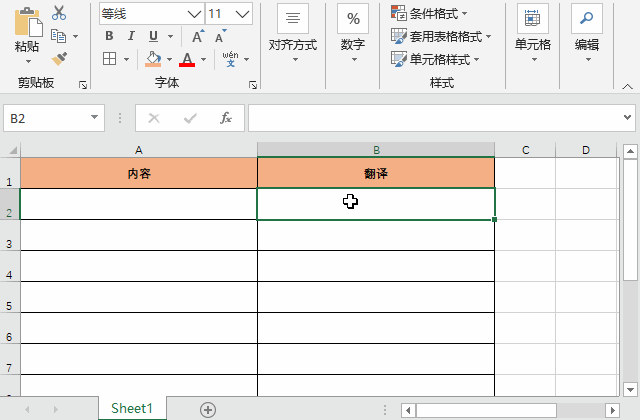Click the Copy icon
This screenshot has width=640, height=420.
point(58,36)
